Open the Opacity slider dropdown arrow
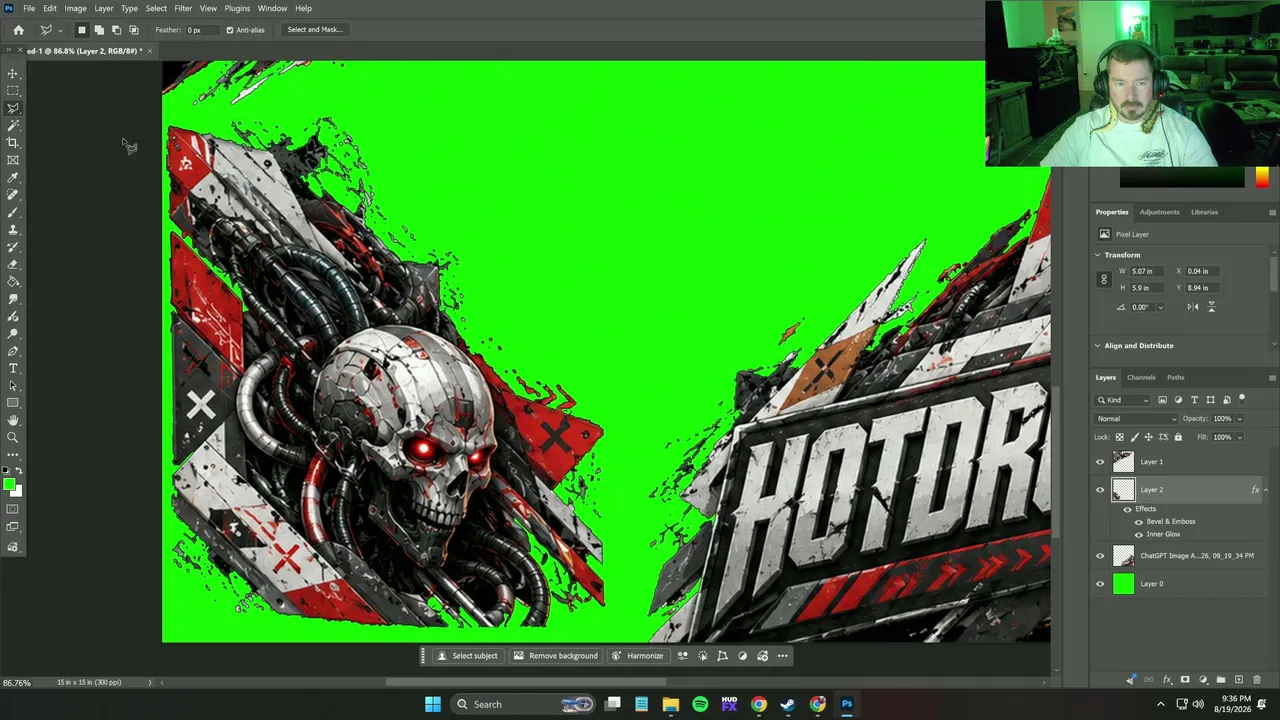1280x720 pixels. (x=1239, y=419)
